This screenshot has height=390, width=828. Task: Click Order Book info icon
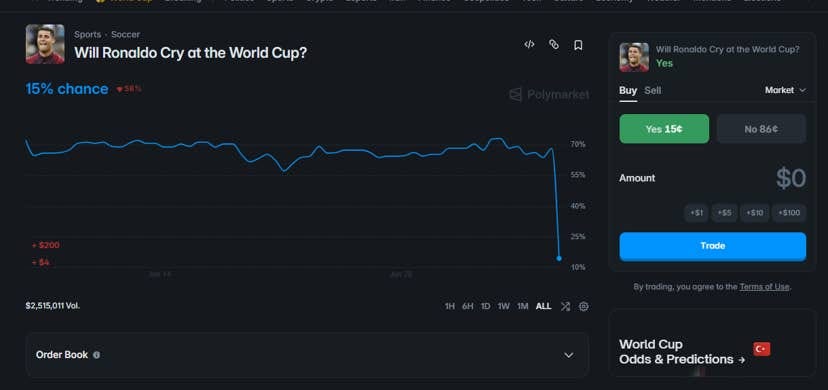click(97, 355)
